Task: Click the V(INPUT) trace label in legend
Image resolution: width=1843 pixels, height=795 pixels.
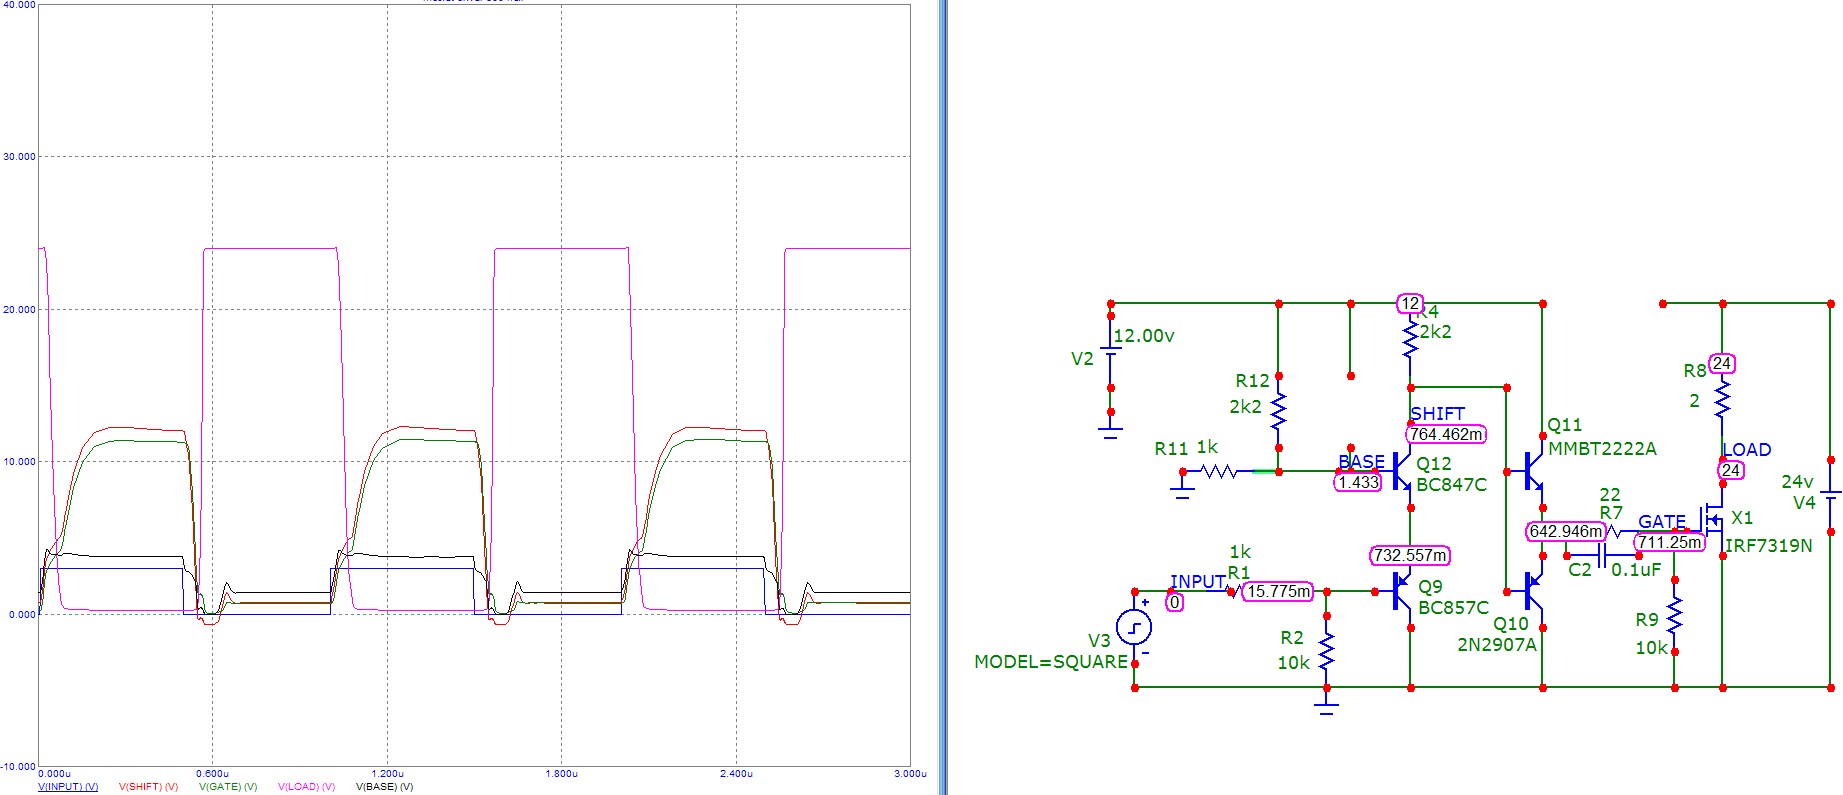Action: [68, 787]
